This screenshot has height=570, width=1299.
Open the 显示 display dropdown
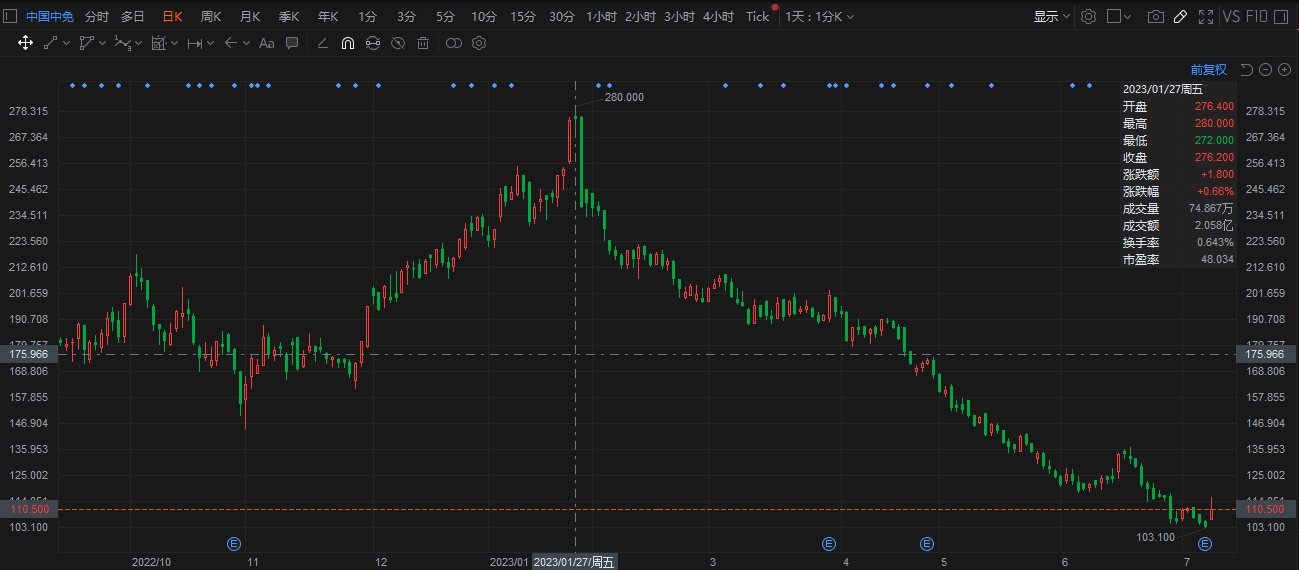coord(1051,17)
